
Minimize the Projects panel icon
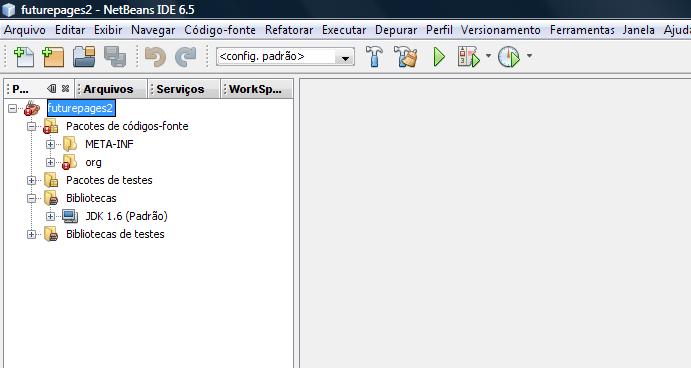(x=52, y=89)
